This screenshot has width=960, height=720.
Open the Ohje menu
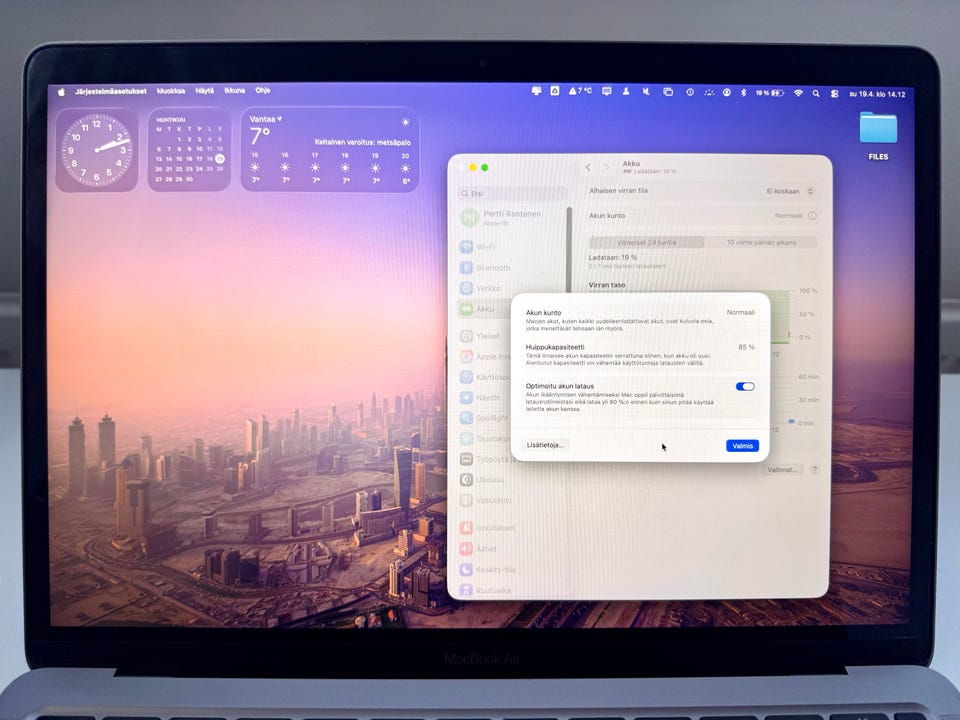coord(263,90)
